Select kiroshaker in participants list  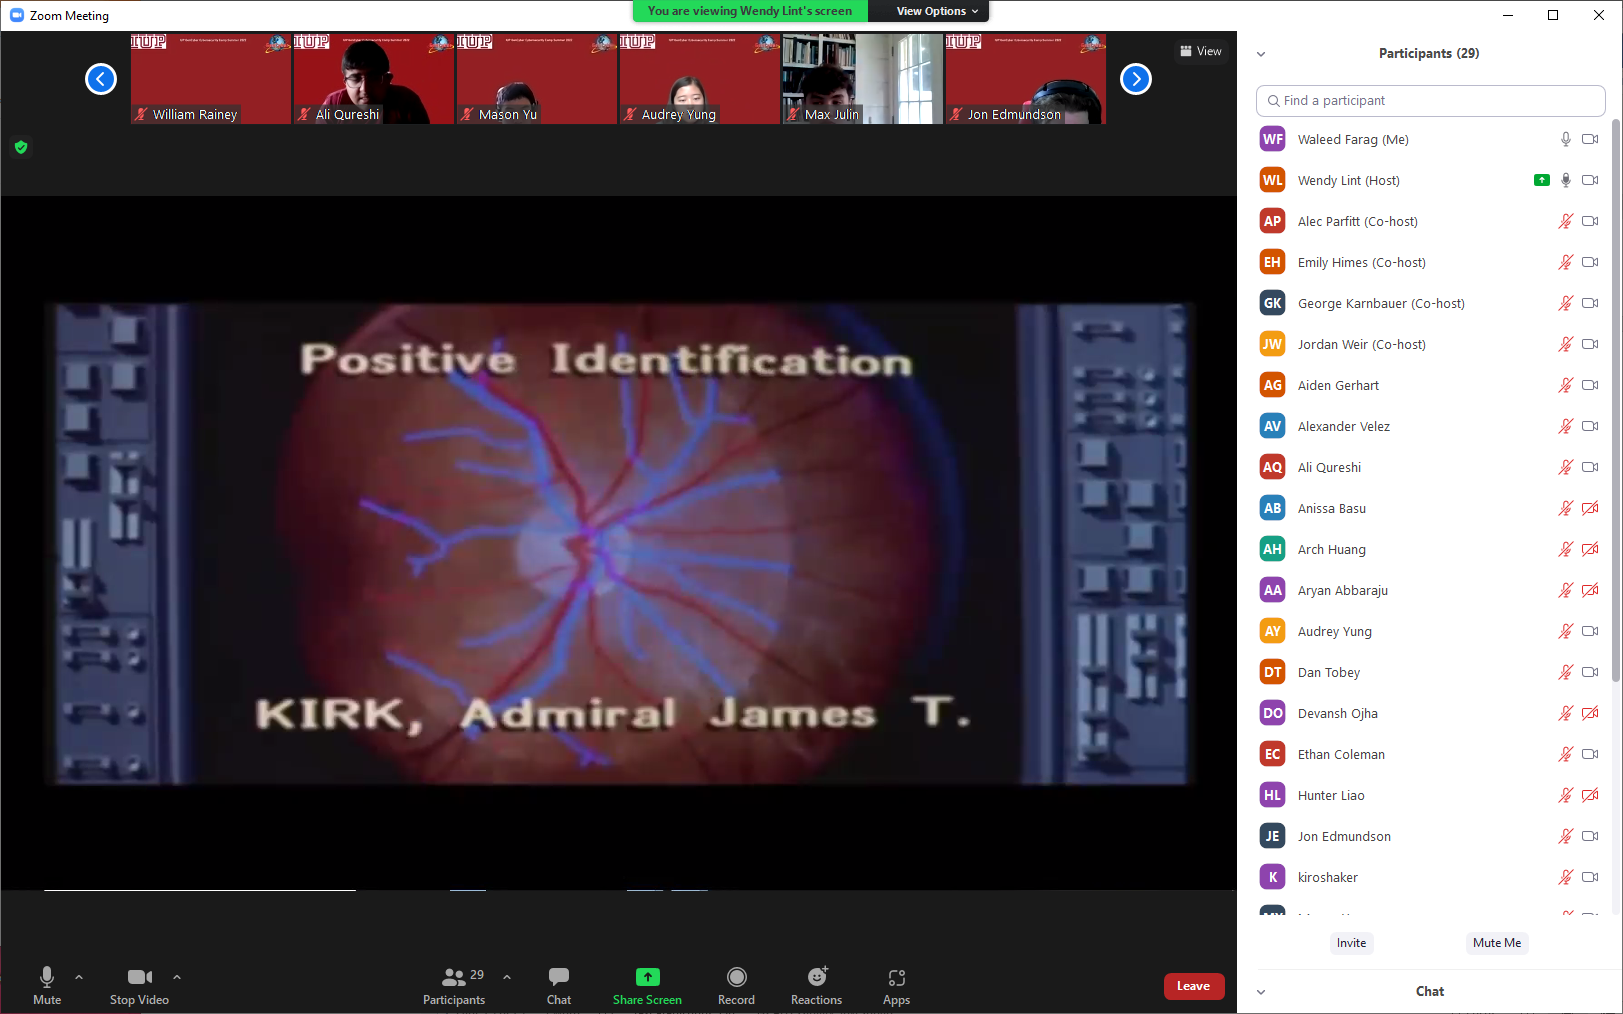[1430, 877]
